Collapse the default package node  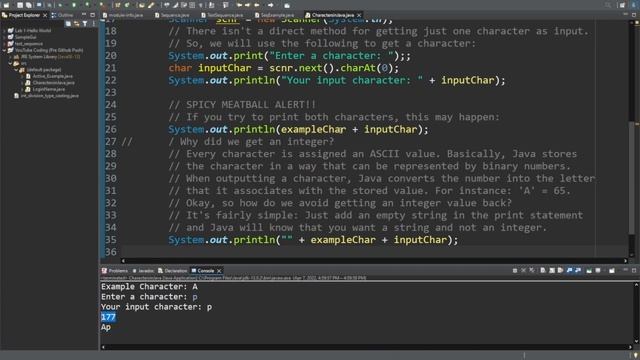tap(16, 70)
